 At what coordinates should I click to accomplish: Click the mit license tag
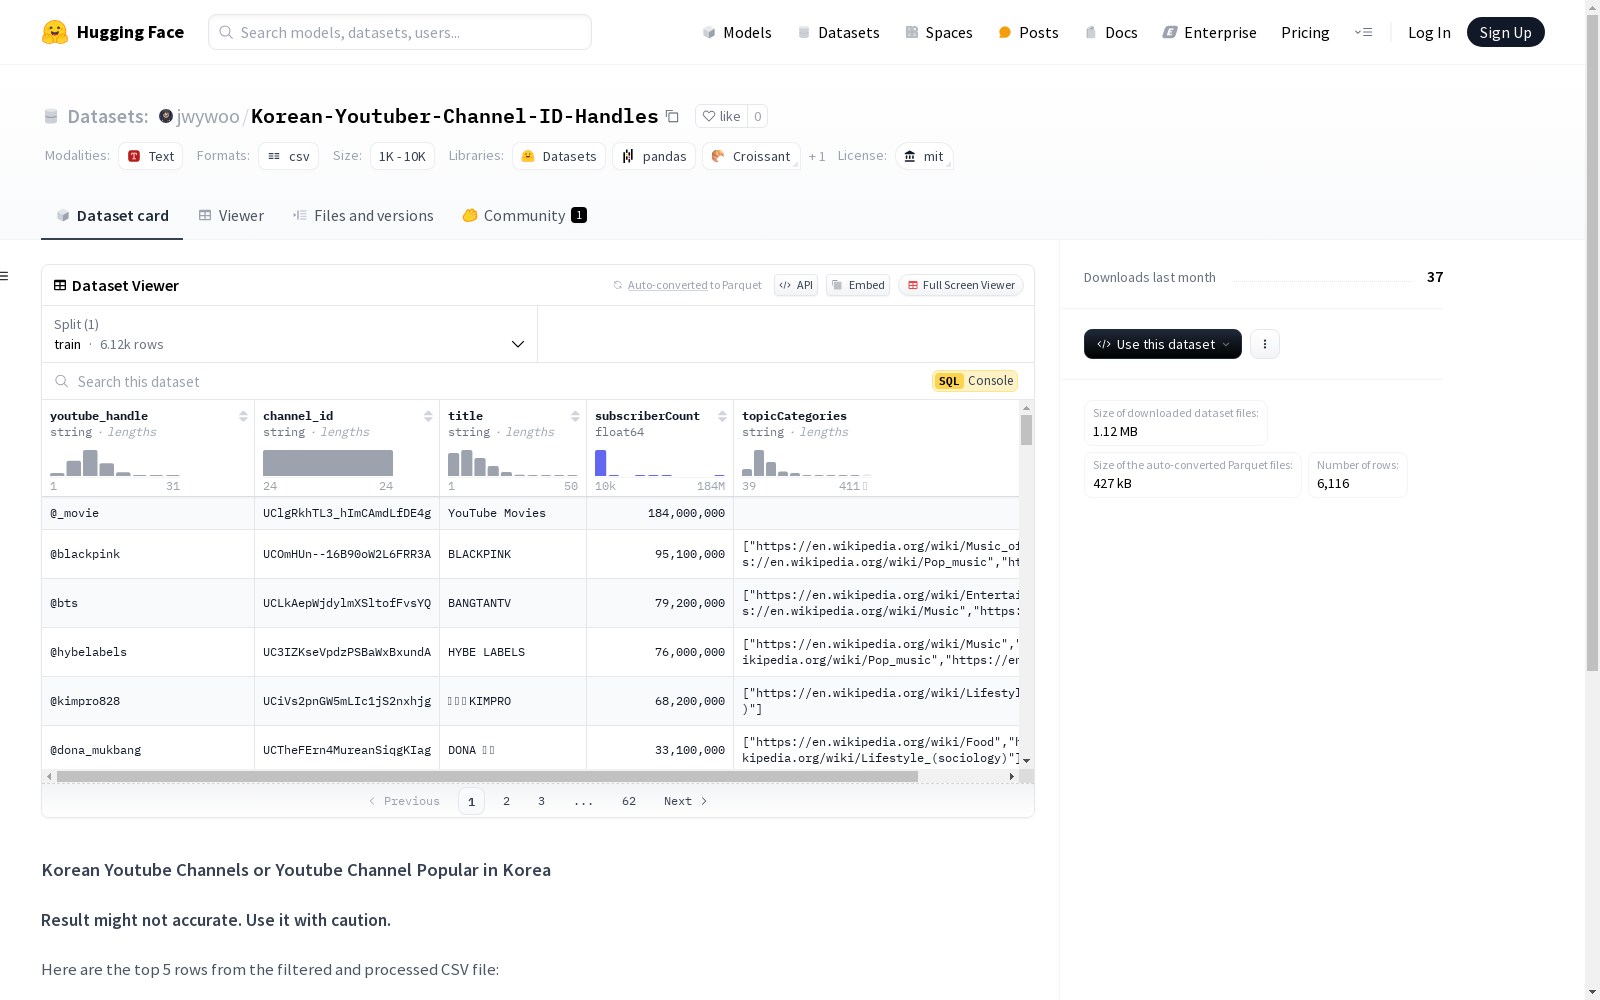click(924, 156)
